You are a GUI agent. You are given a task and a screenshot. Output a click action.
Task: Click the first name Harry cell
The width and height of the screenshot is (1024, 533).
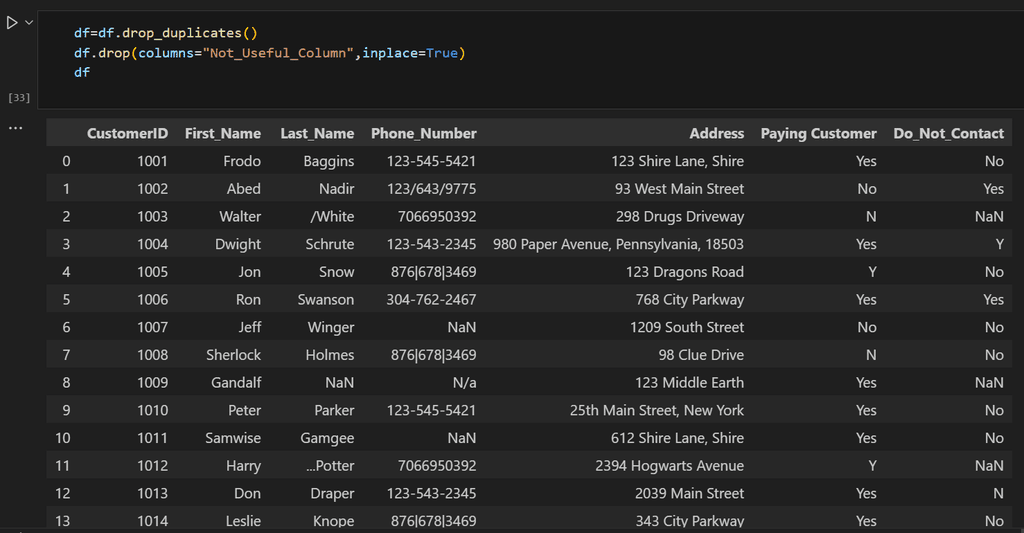(244, 466)
